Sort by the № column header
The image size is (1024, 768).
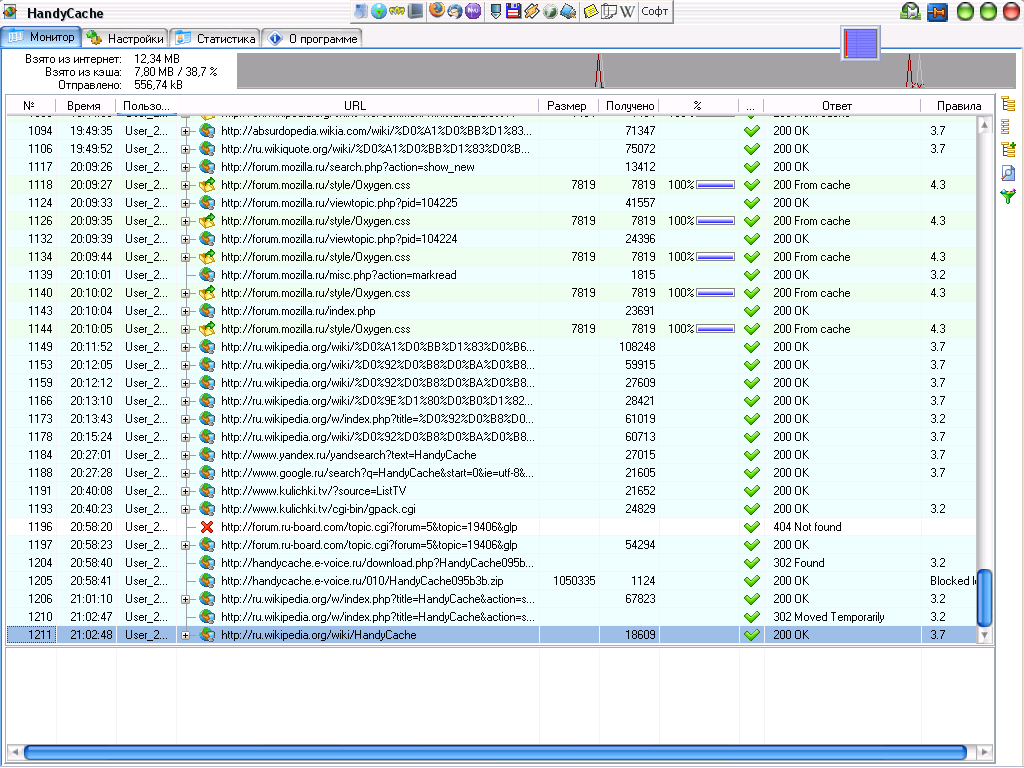(x=31, y=106)
